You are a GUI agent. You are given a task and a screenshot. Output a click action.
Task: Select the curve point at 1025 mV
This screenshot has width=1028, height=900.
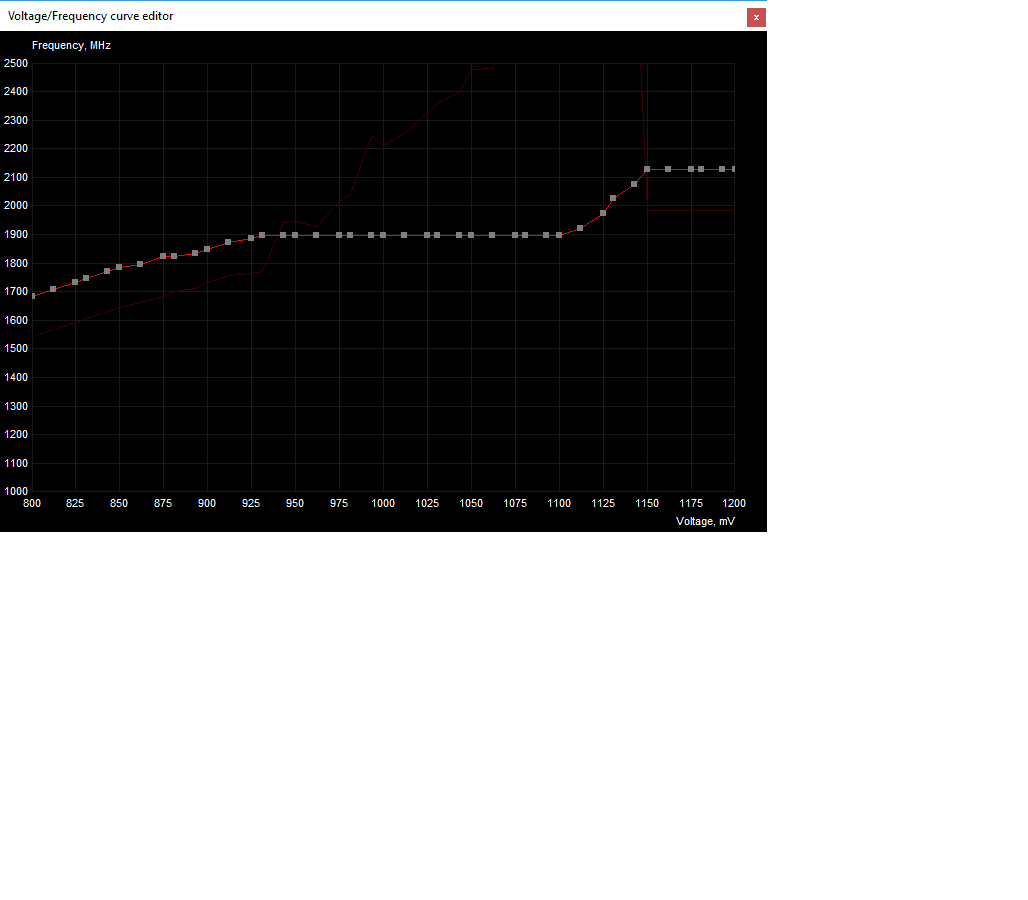(x=427, y=235)
